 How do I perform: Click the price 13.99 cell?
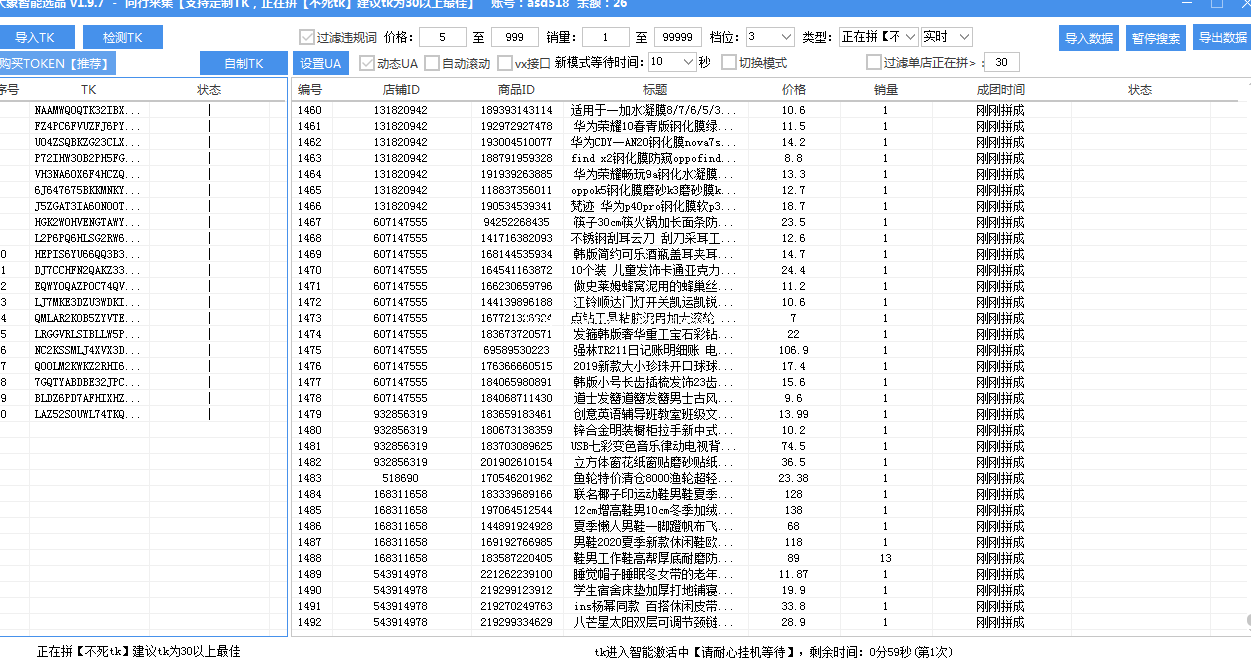[x=793, y=414]
